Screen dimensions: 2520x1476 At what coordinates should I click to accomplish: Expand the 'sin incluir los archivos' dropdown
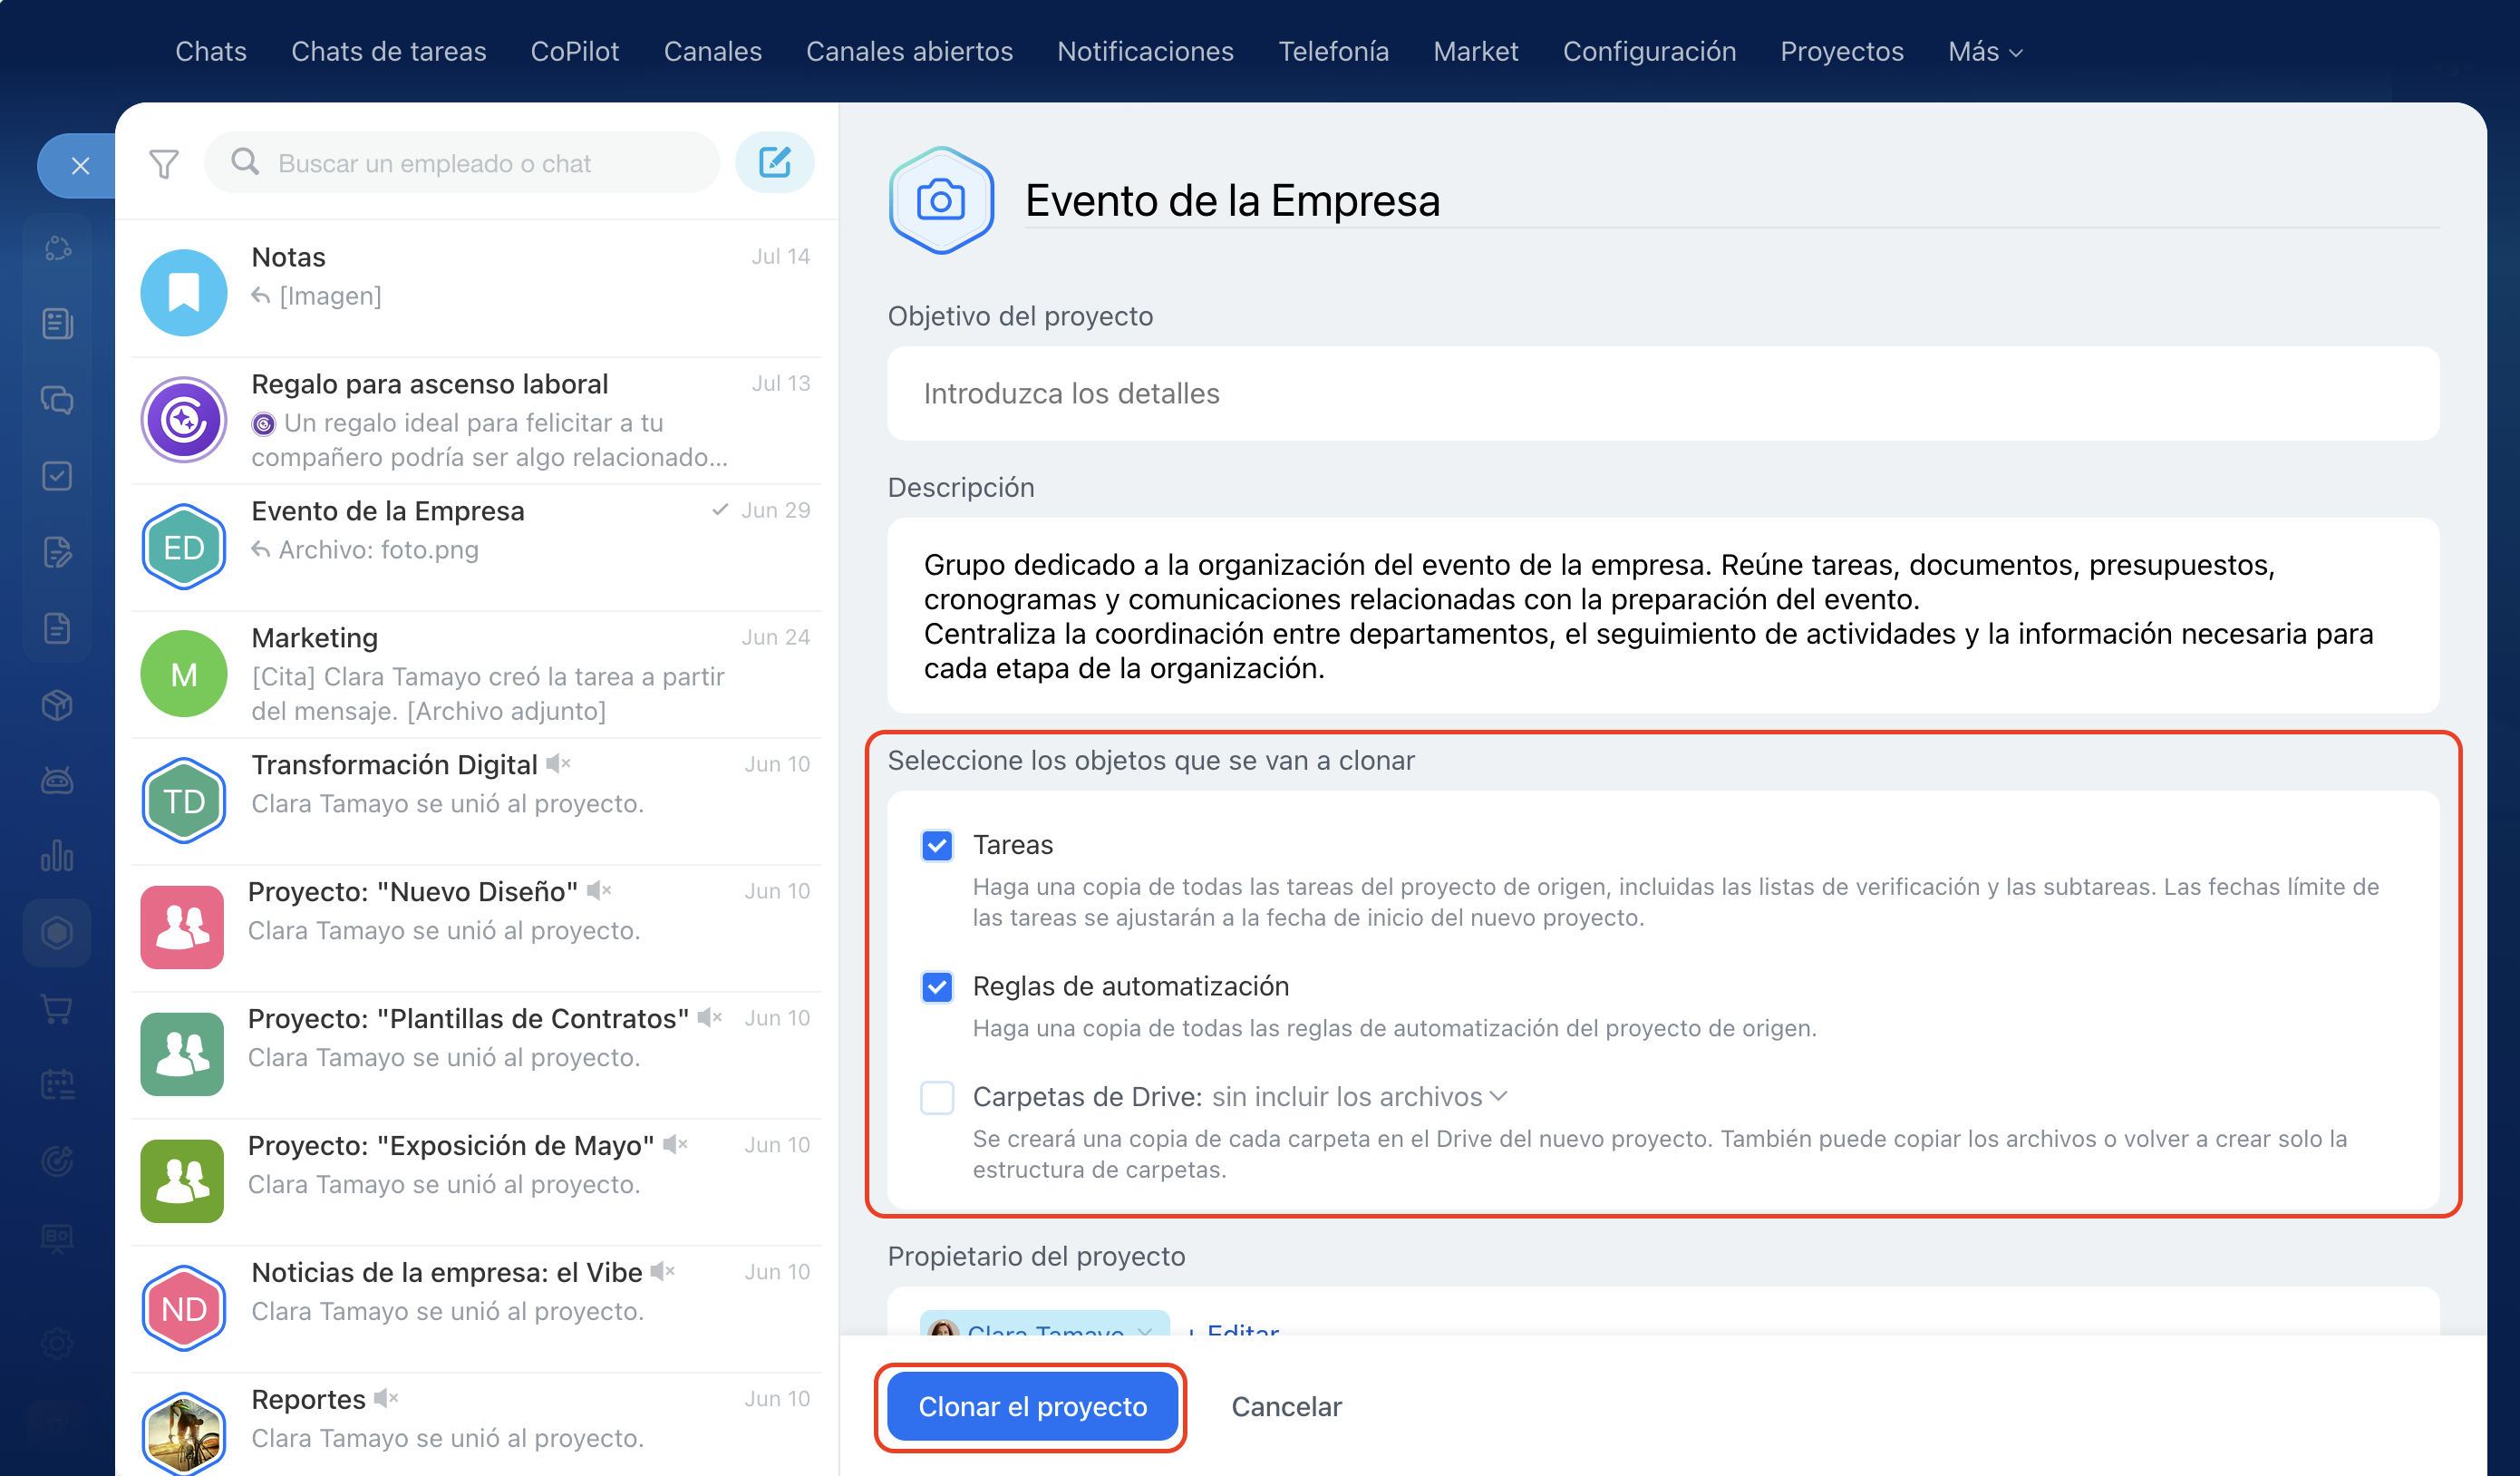tap(1360, 1097)
